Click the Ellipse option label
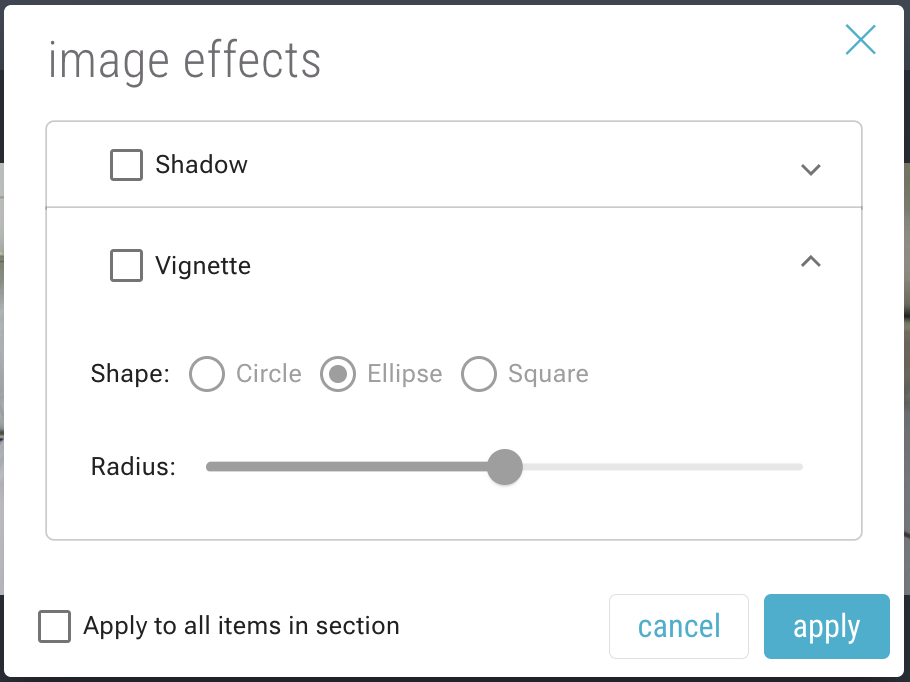This screenshot has height=682, width=910. coord(404,375)
